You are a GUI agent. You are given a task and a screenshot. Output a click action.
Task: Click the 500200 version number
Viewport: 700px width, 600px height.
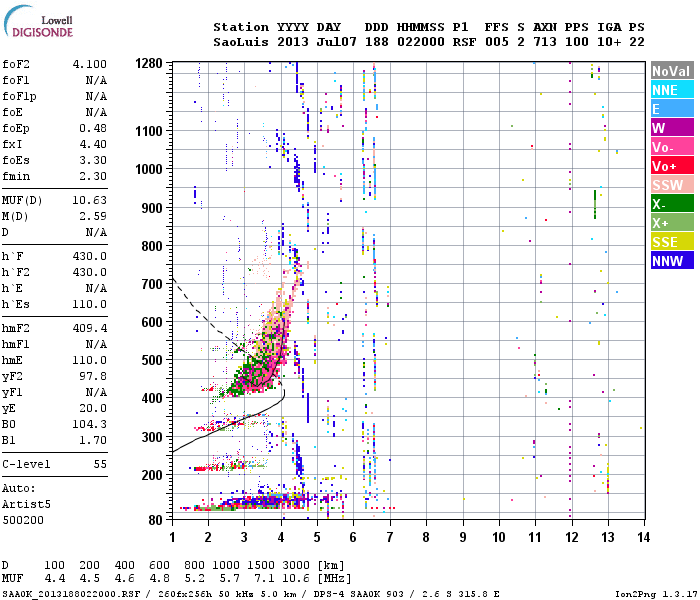coord(23,520)
